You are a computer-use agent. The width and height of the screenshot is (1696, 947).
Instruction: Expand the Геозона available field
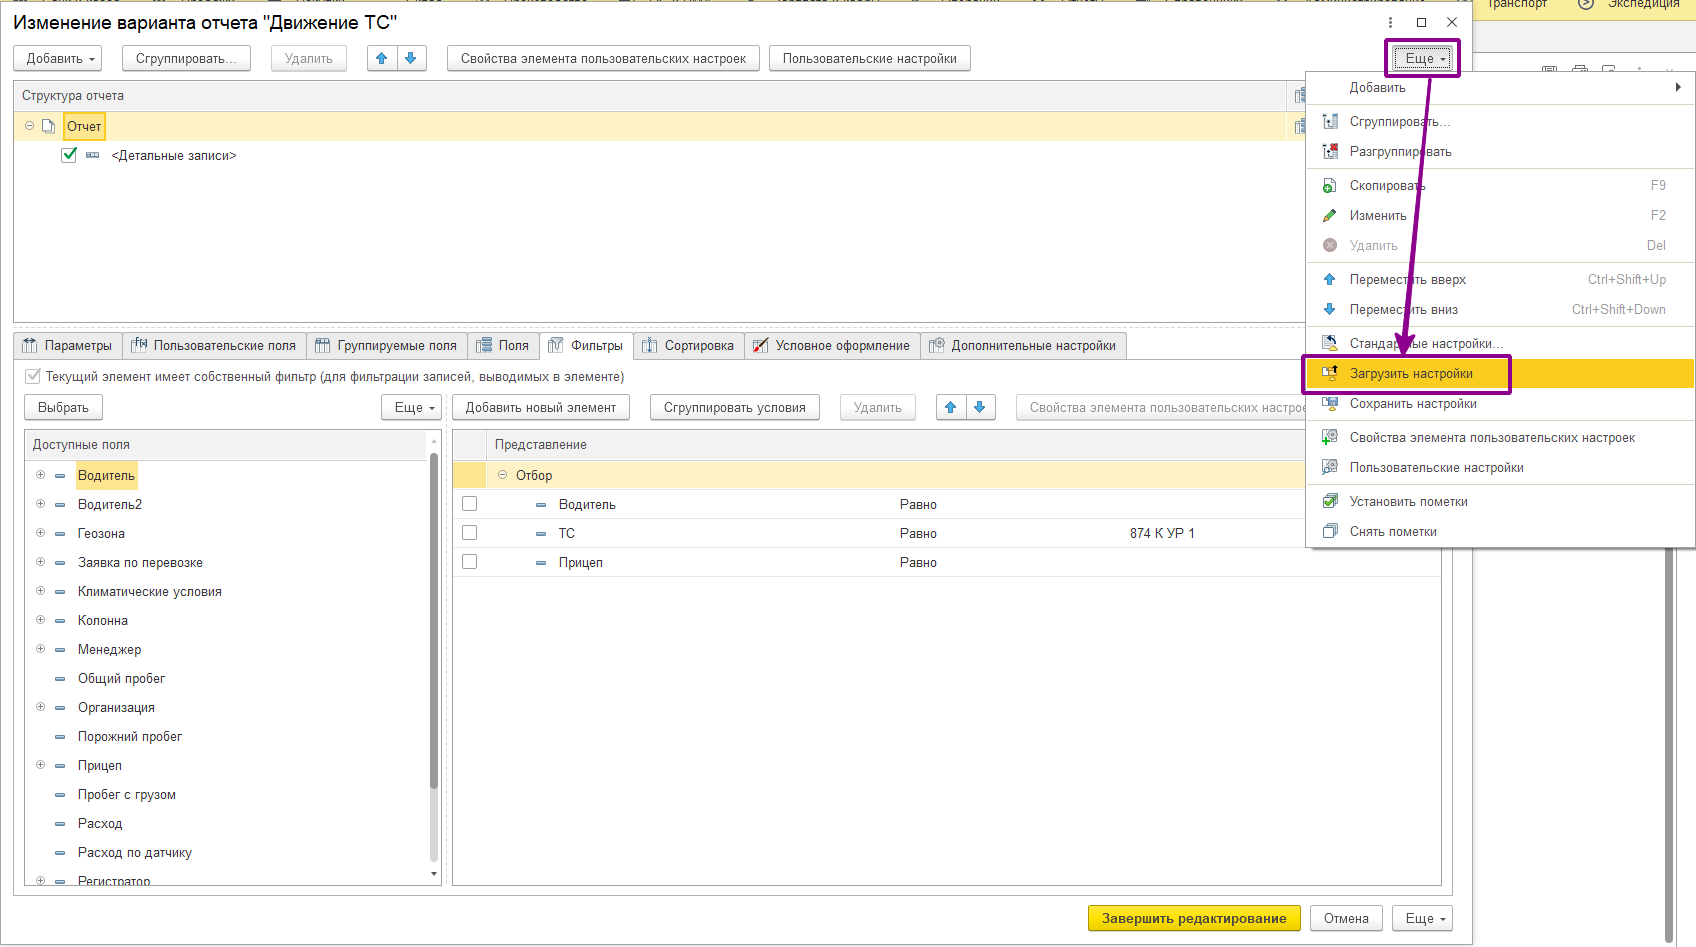(x=40, y=533)
